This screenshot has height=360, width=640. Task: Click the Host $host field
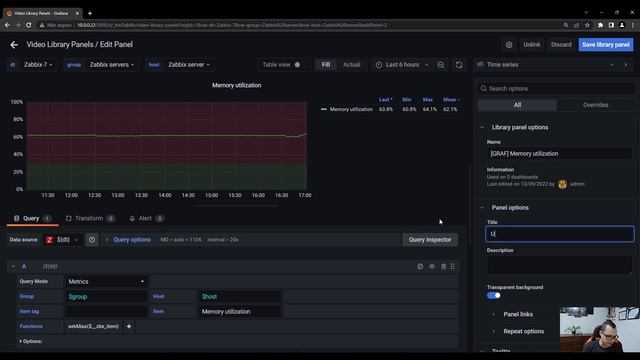(x=240, y=297)
